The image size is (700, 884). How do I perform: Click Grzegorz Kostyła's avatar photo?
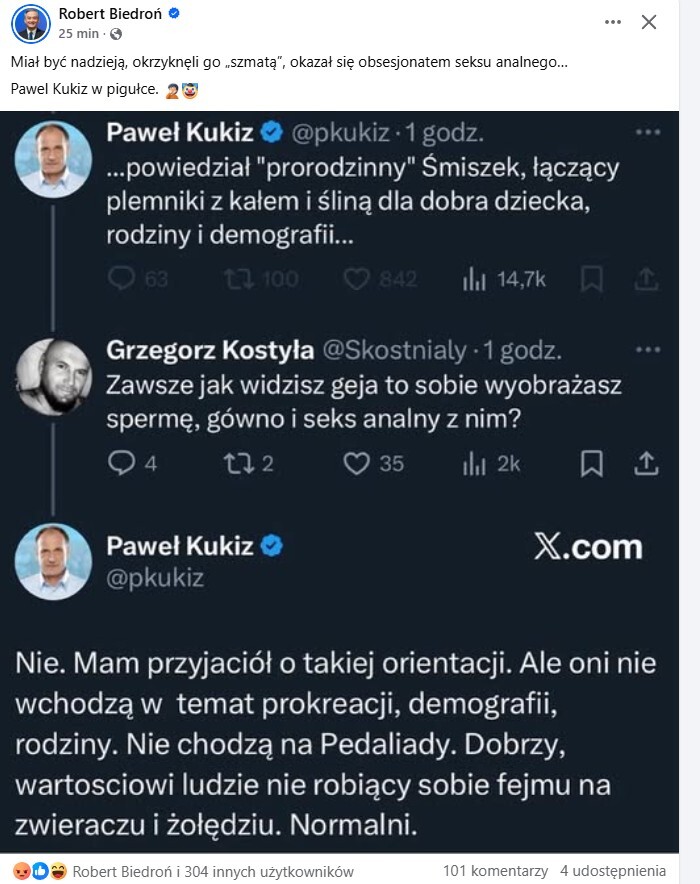click(54, 379)
